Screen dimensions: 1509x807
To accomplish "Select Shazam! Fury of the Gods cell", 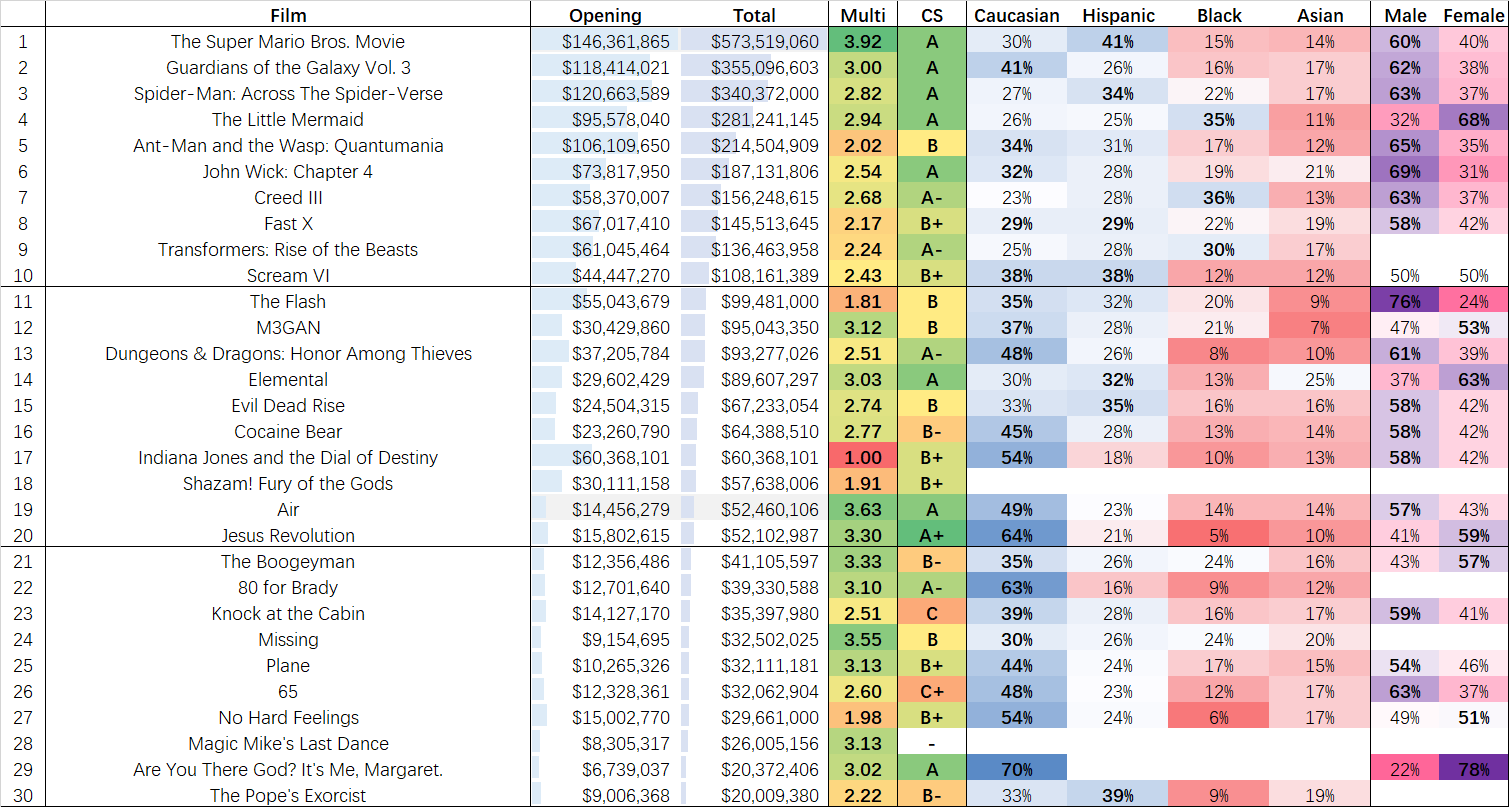I will 288,484.
